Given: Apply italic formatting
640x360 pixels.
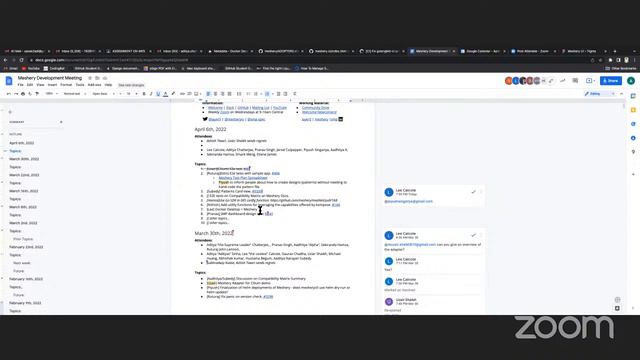Looking at the screenshot, I should click(x=151, y=94).
